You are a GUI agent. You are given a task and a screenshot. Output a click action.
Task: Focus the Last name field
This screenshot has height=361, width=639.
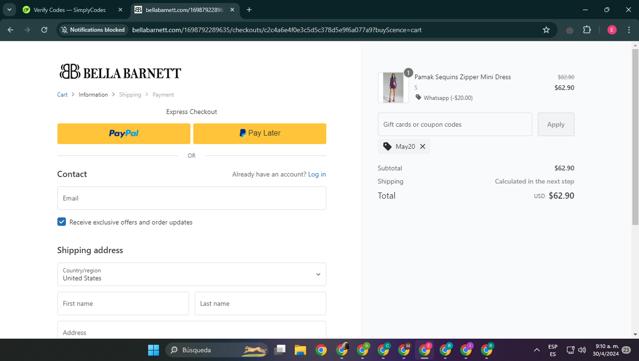coord(260,303)
